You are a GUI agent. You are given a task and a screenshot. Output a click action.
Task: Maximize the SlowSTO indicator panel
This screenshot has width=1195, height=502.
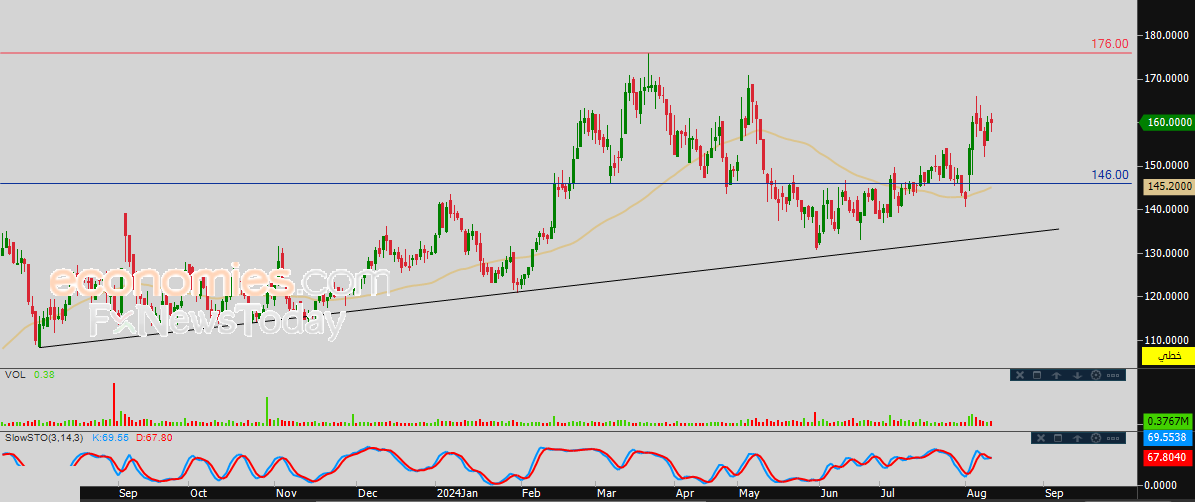(1057, 438)
